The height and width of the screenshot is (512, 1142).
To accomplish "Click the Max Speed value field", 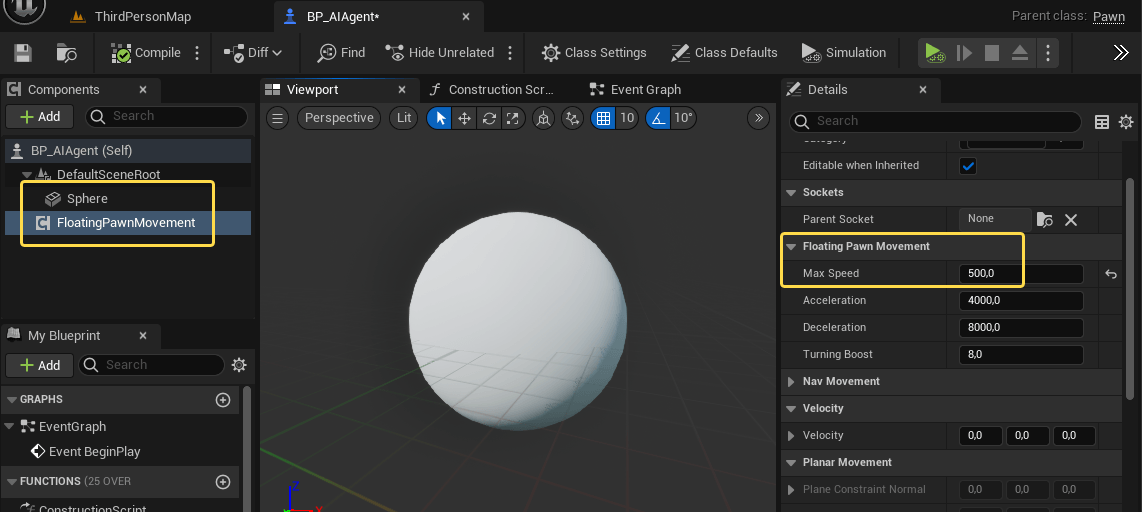I will (1021, 274).
